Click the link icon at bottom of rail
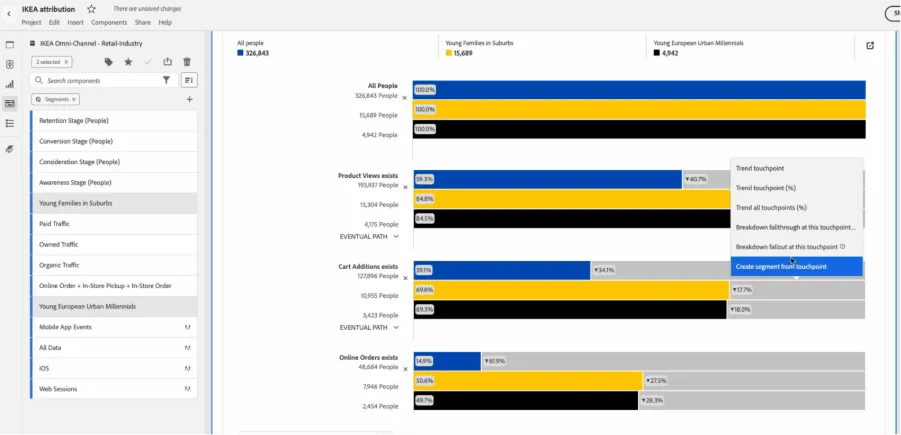 pyautogui.click(x=10, y=149)
